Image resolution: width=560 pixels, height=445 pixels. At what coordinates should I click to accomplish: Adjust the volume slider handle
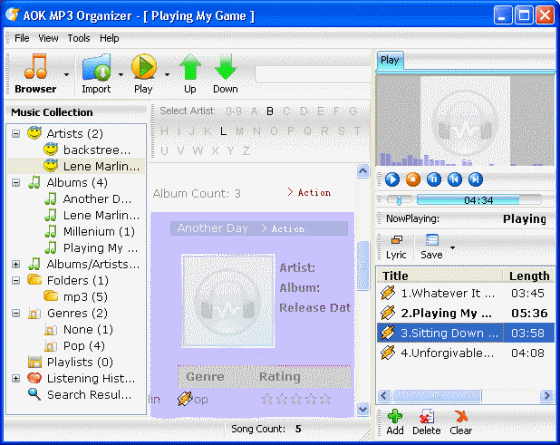[x=399, y=200]
